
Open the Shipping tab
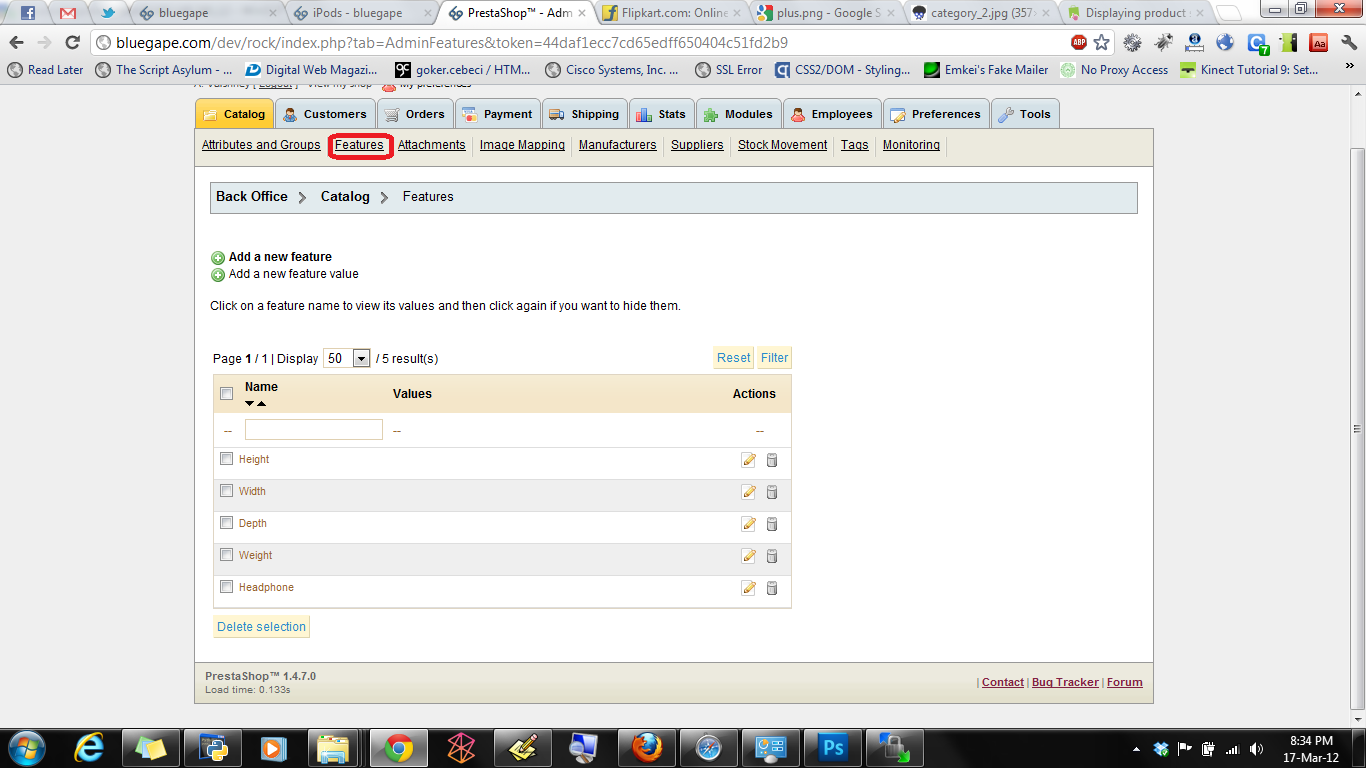[x=585, y=114]
